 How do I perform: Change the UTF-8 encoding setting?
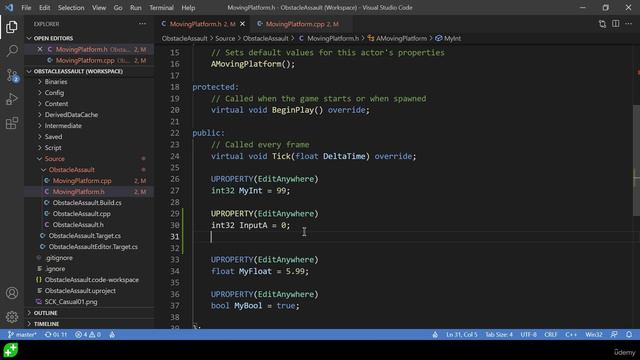click(x=528, y=335)
